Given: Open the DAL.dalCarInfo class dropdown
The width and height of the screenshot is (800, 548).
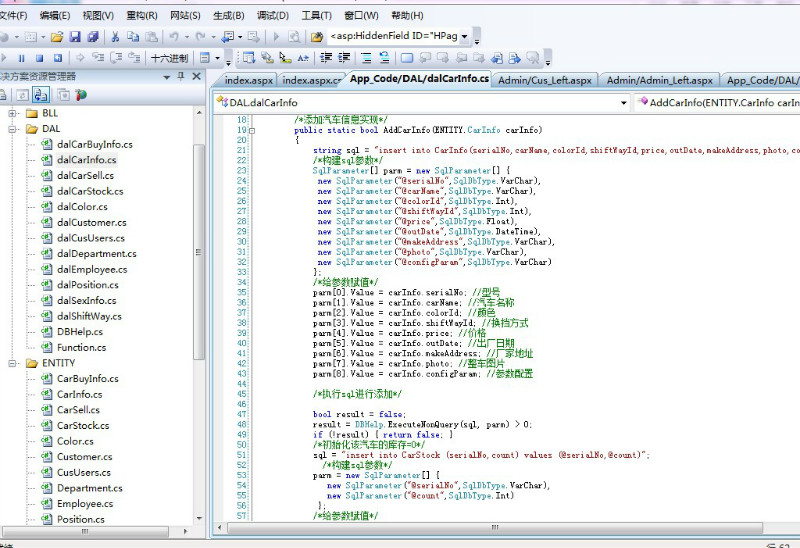Looking at the screenshot, I should coord(623,102).
